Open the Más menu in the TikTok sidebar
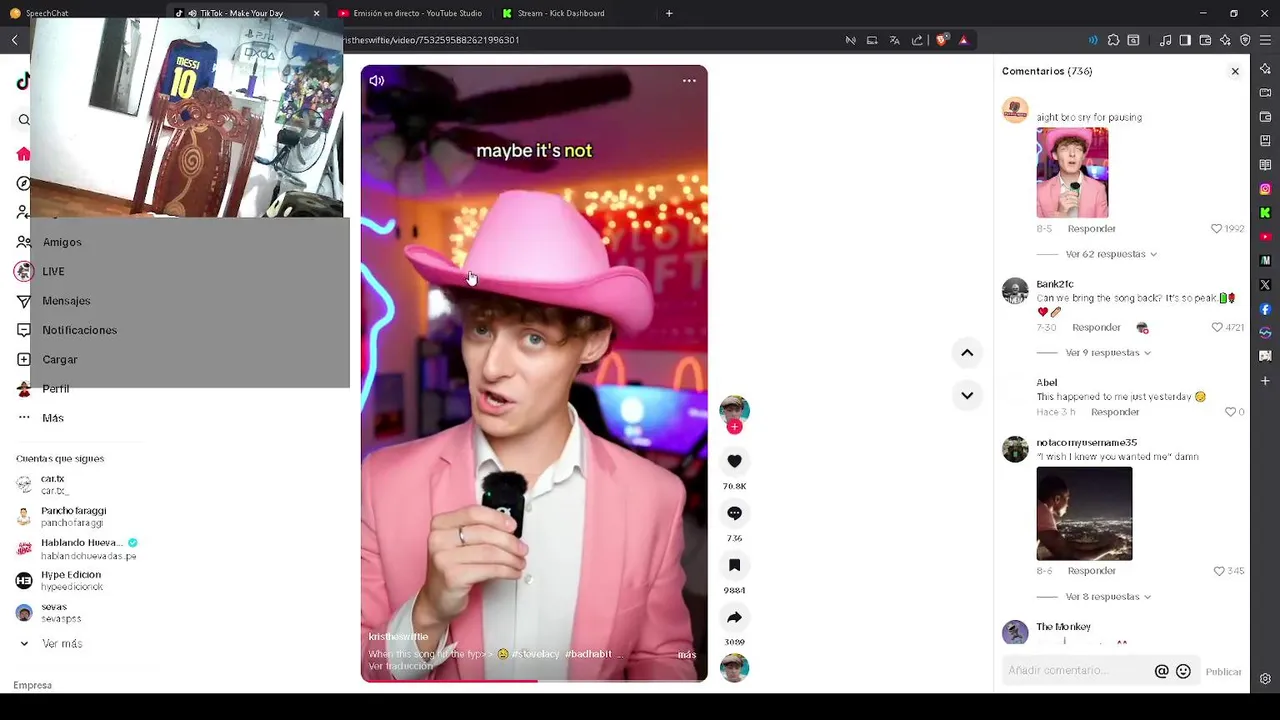 click(53, 418)
